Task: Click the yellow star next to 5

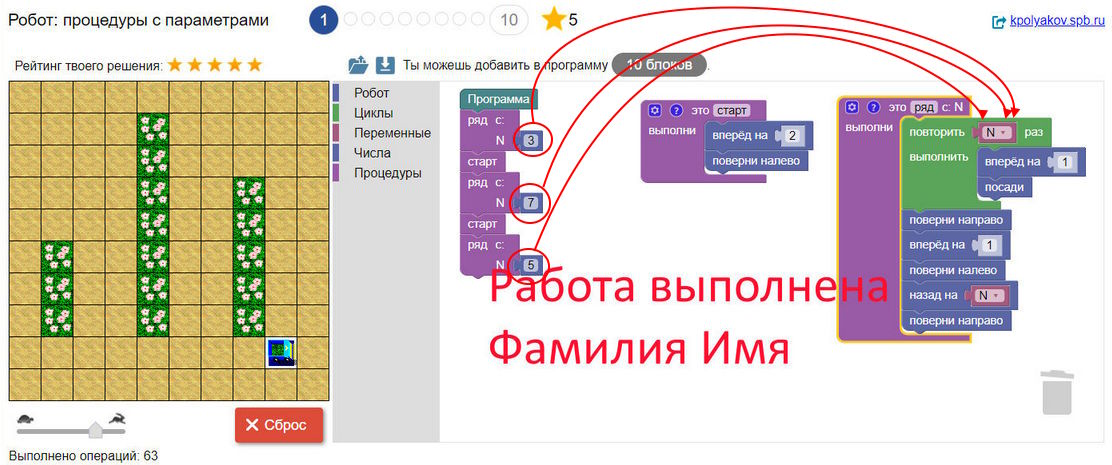Action: click(552, 19)
